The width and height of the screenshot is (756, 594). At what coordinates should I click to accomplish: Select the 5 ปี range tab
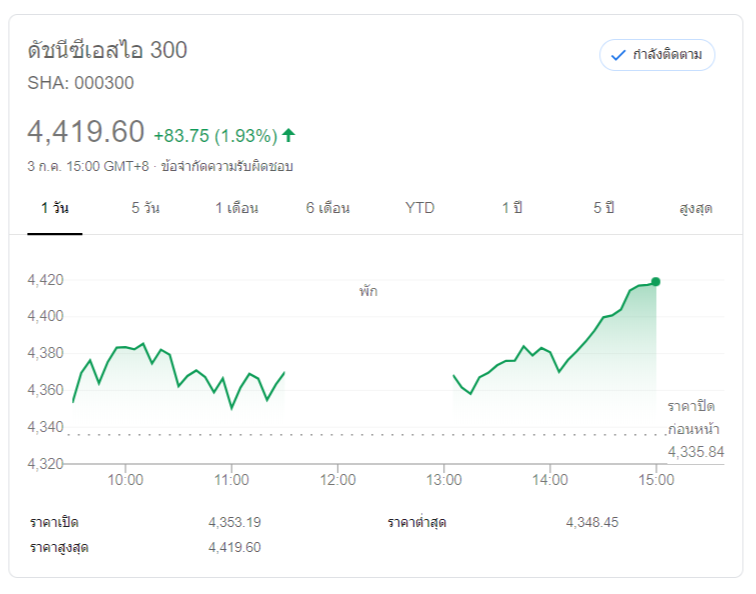603,208
